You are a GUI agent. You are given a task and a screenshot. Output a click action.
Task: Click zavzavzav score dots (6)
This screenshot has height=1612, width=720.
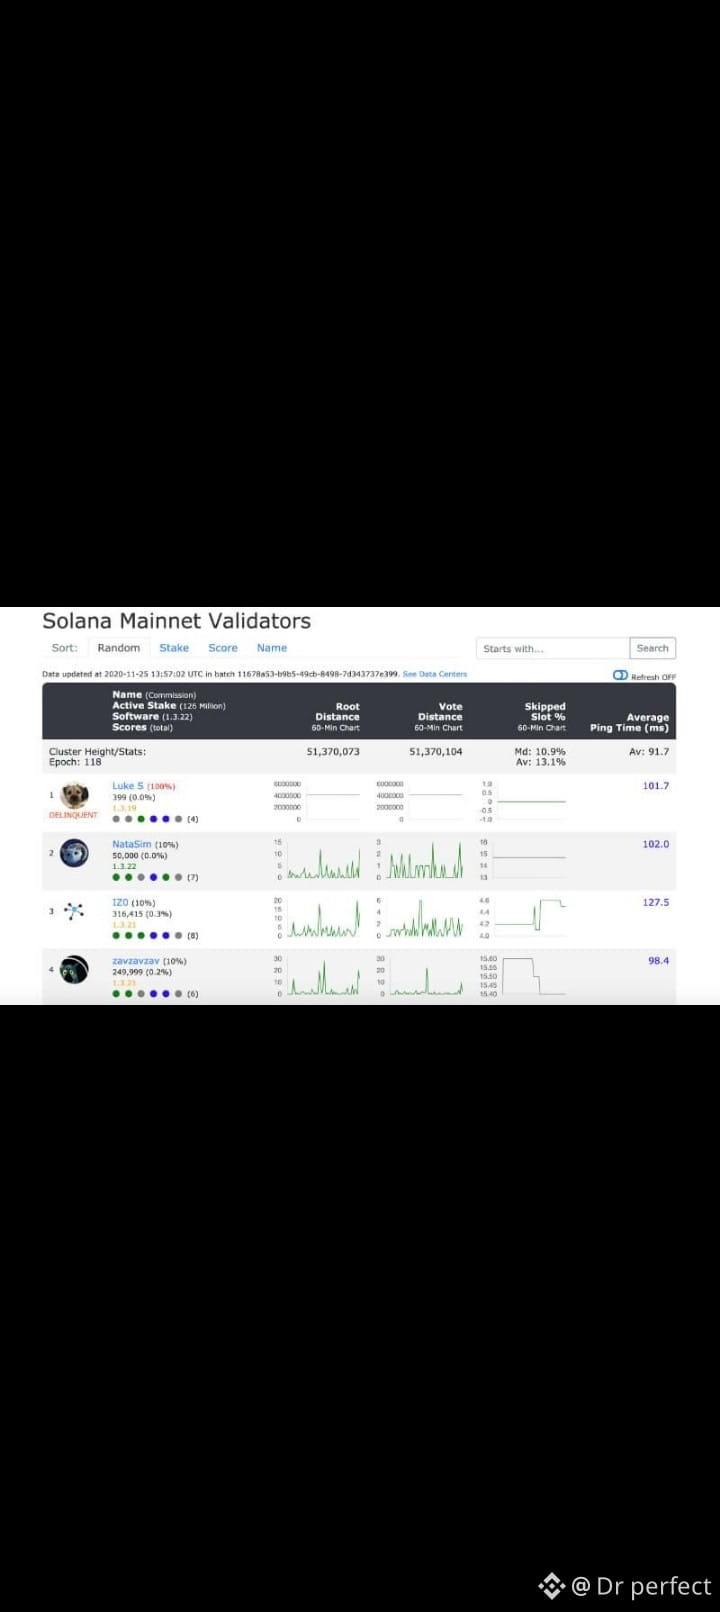[x=155, y=993]
